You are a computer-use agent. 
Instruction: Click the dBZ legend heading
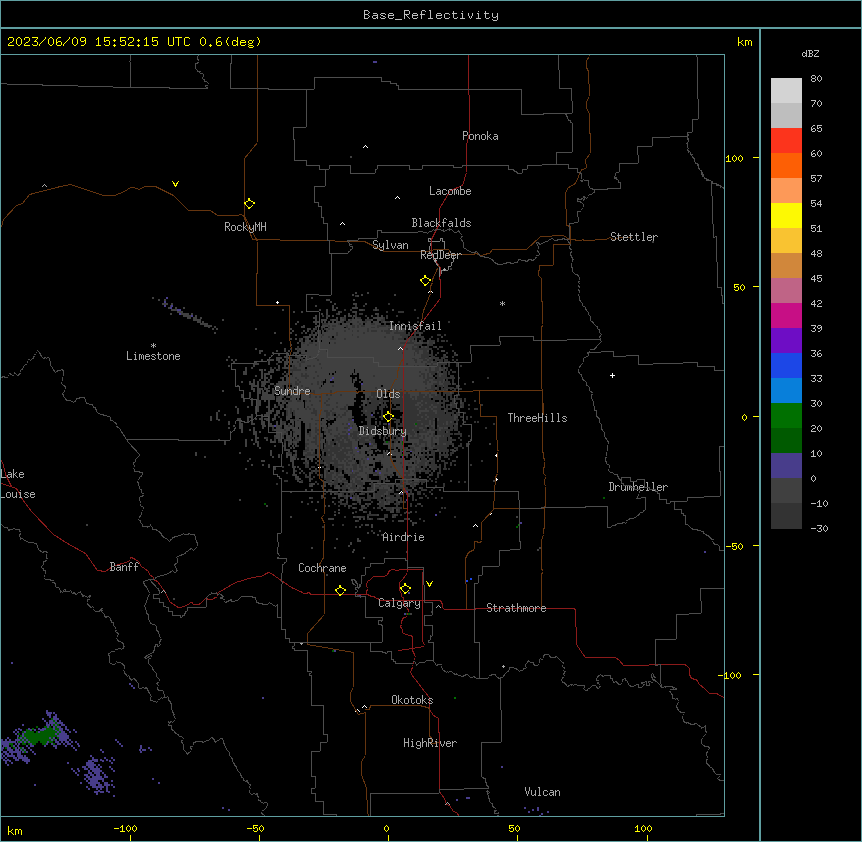pos(810,54)
